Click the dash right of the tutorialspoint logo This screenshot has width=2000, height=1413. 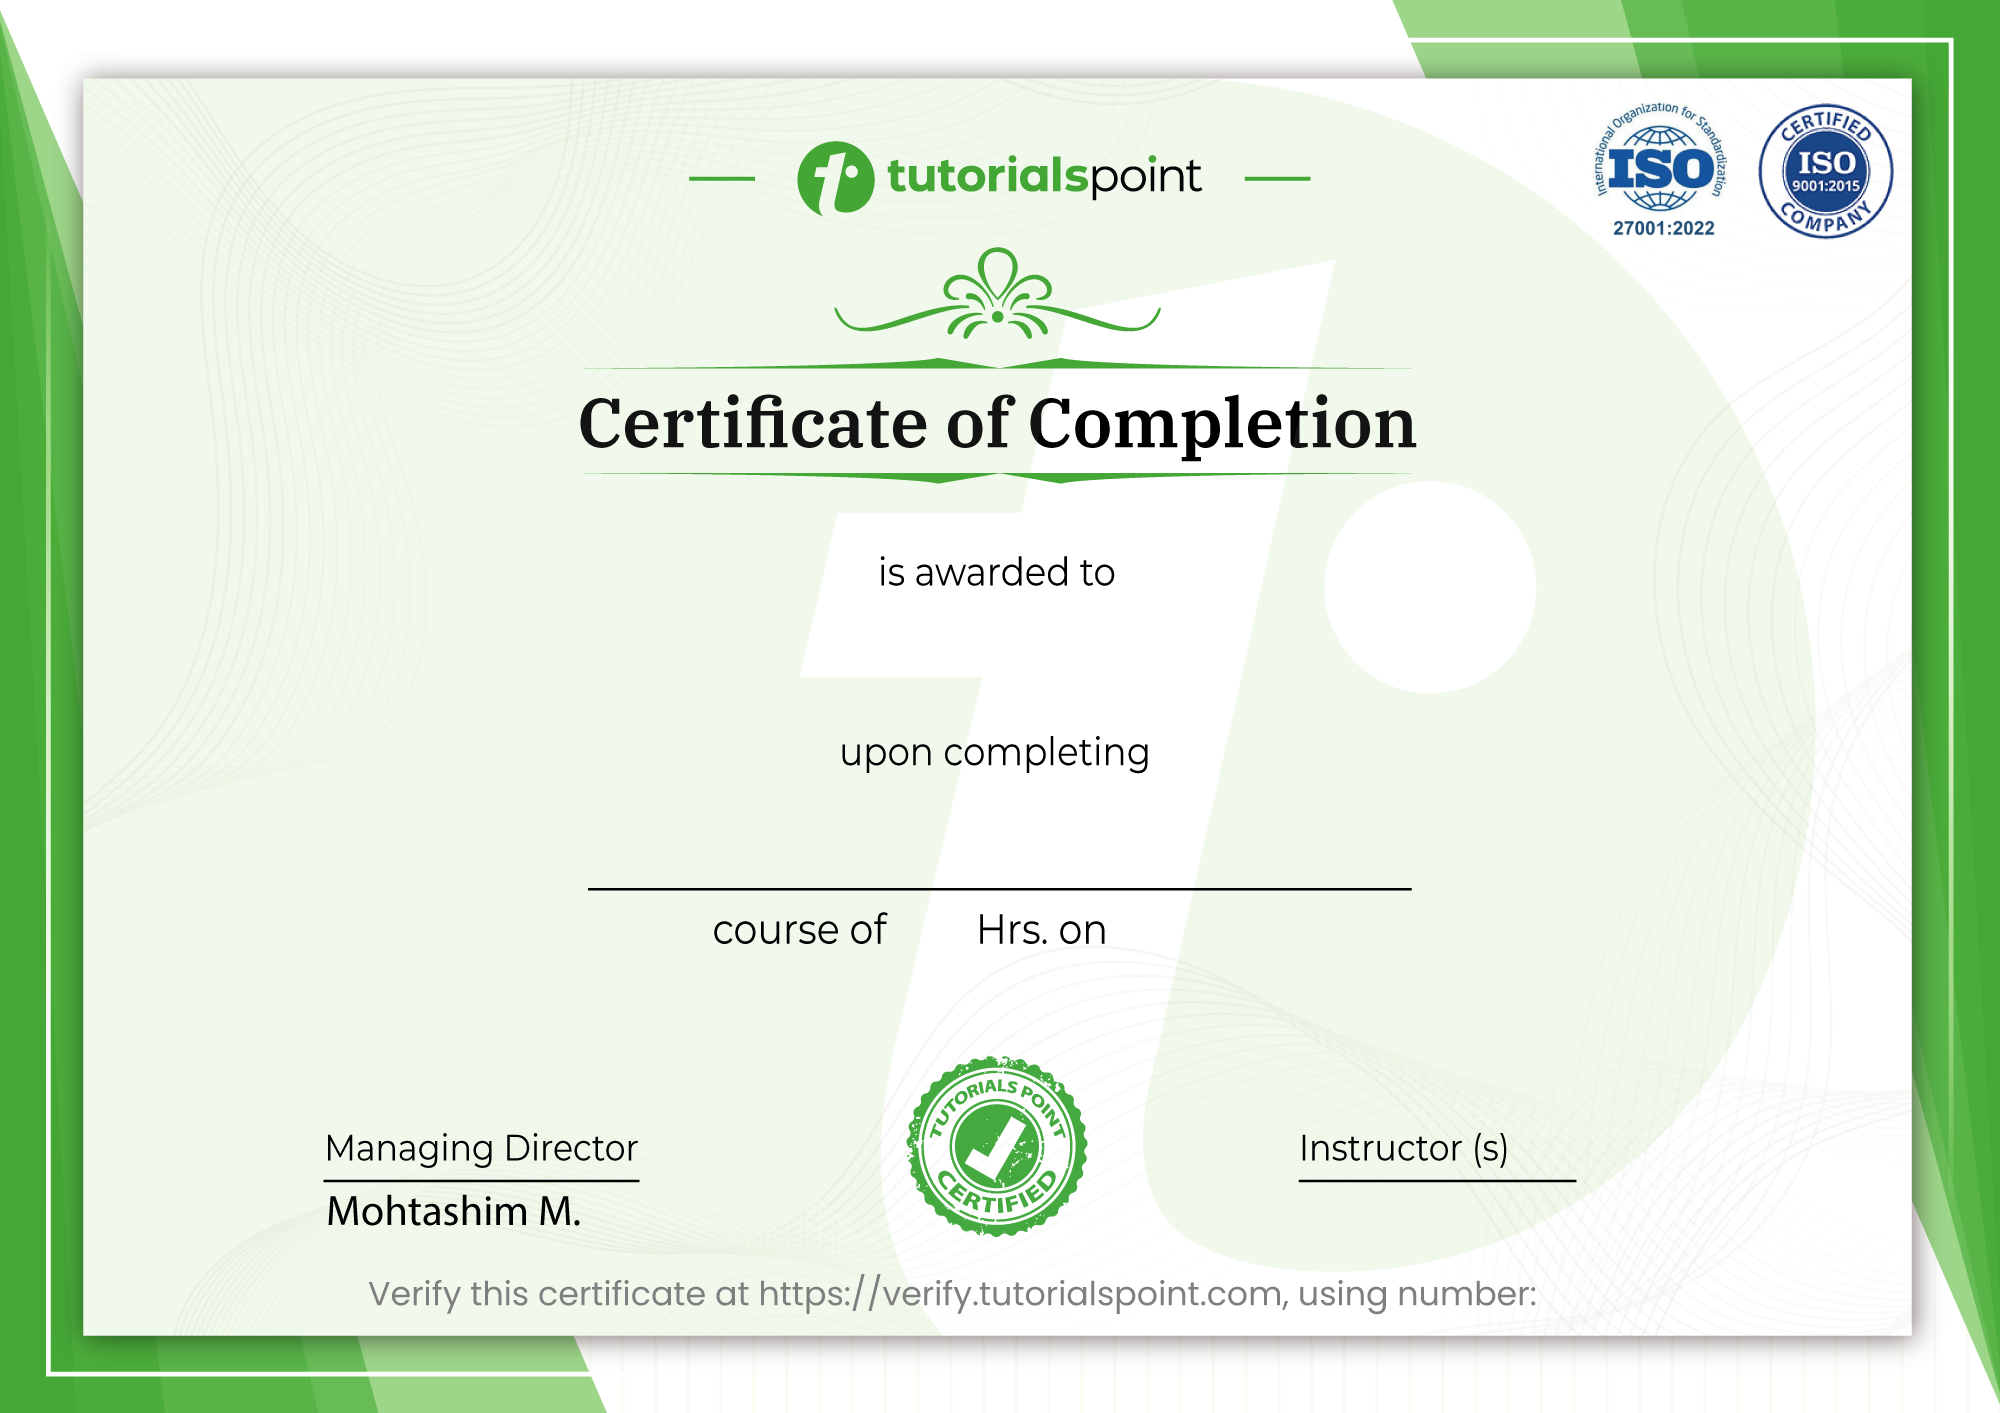(x=1277, y=179)
